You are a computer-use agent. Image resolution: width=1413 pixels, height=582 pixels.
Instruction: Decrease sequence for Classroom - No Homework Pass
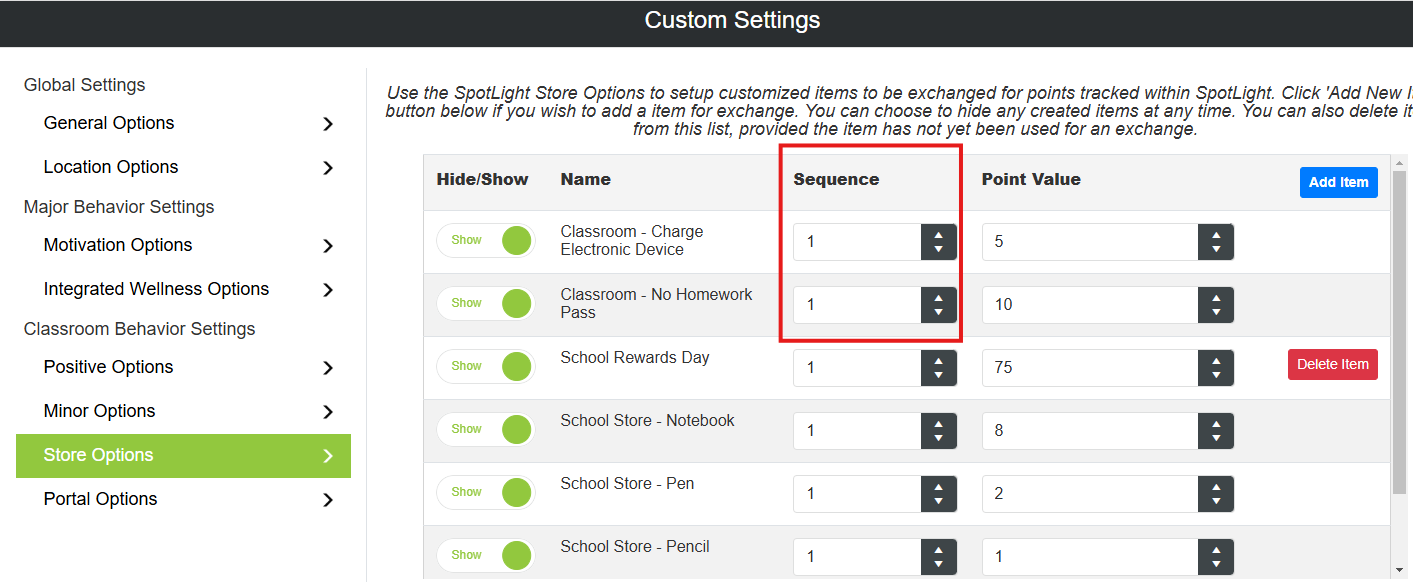[x=938, y=313]
